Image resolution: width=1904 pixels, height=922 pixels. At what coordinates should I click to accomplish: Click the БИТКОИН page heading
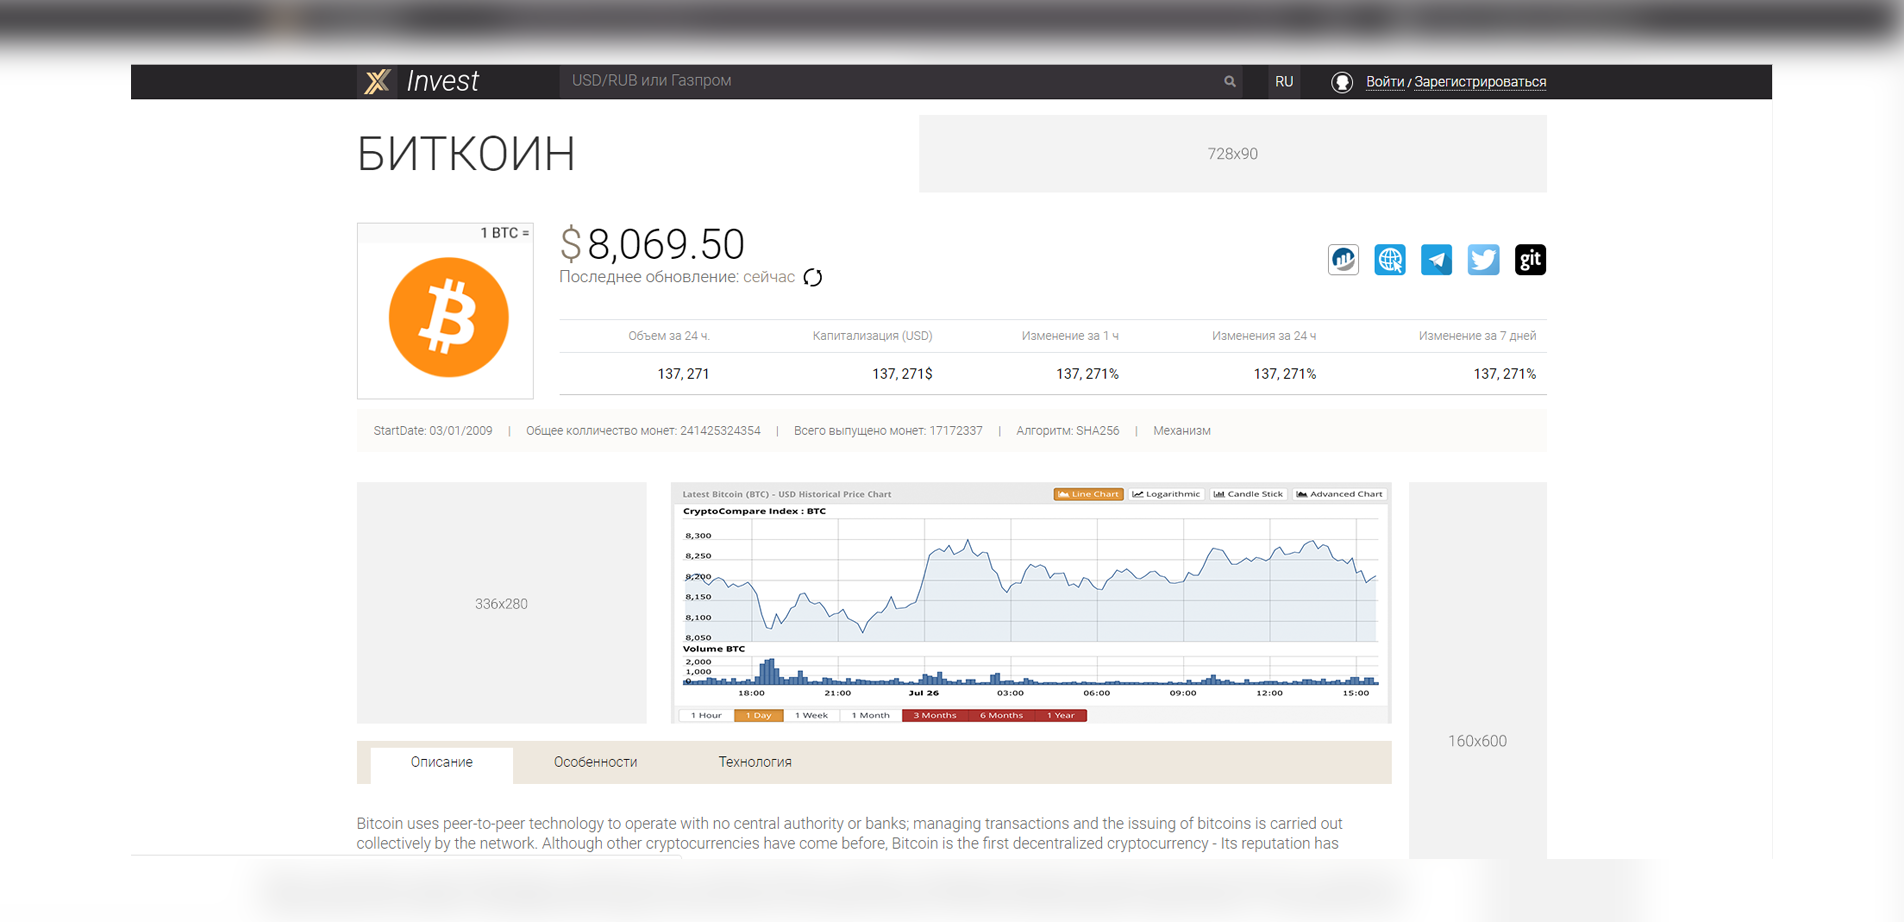pyautogui.click(x=466, y=154)
